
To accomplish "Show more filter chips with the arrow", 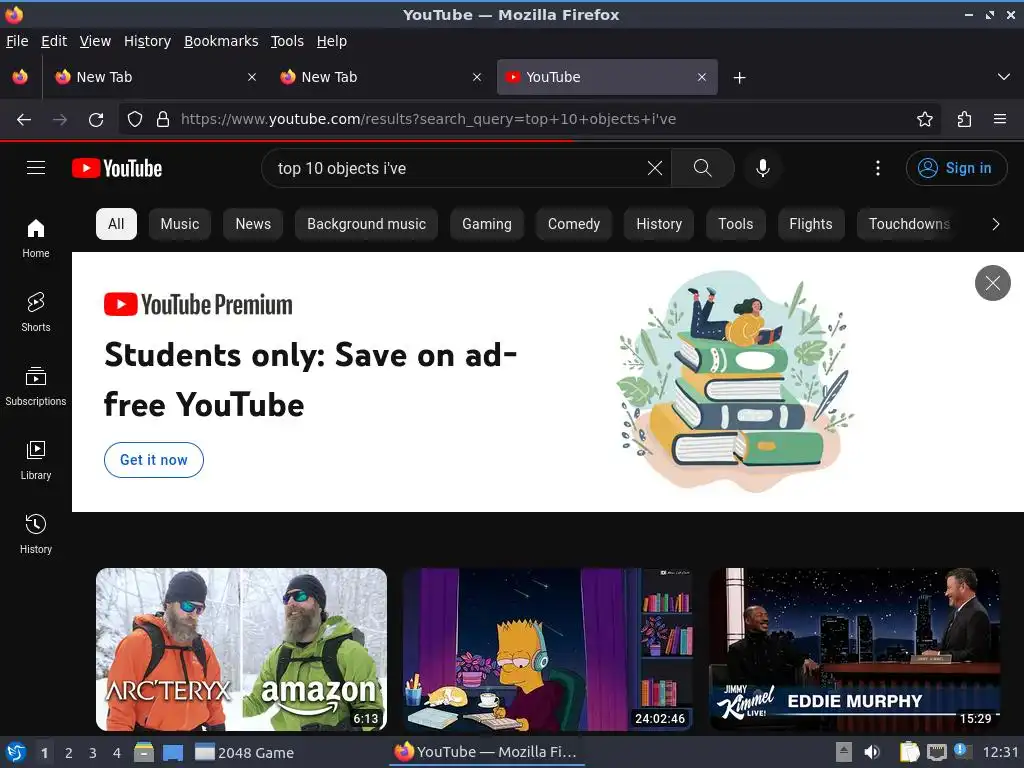I will [995, 224].
